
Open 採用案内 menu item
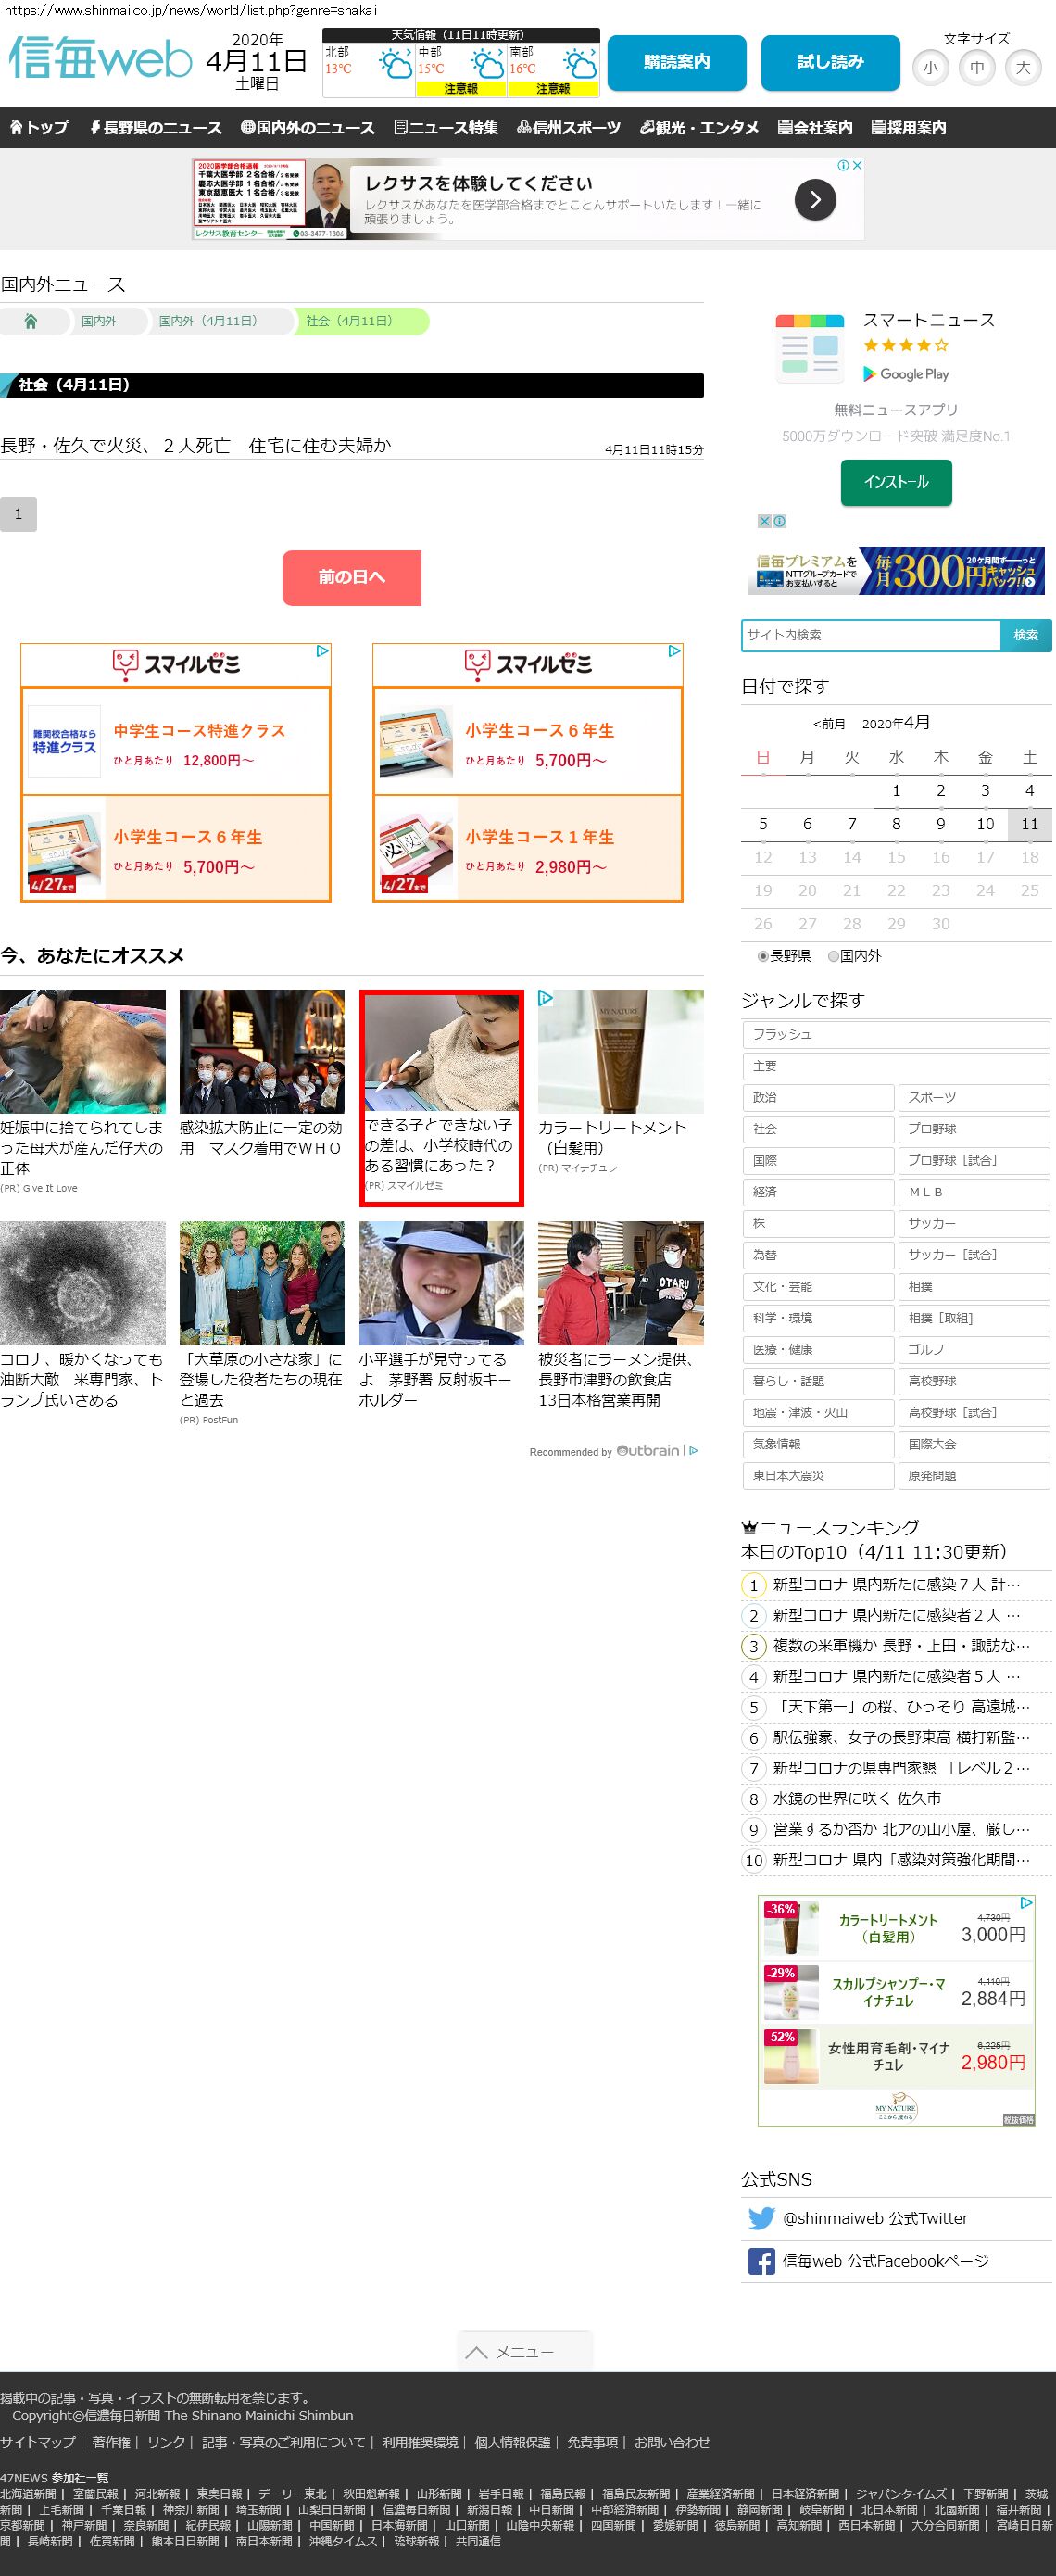pos(908,128)
